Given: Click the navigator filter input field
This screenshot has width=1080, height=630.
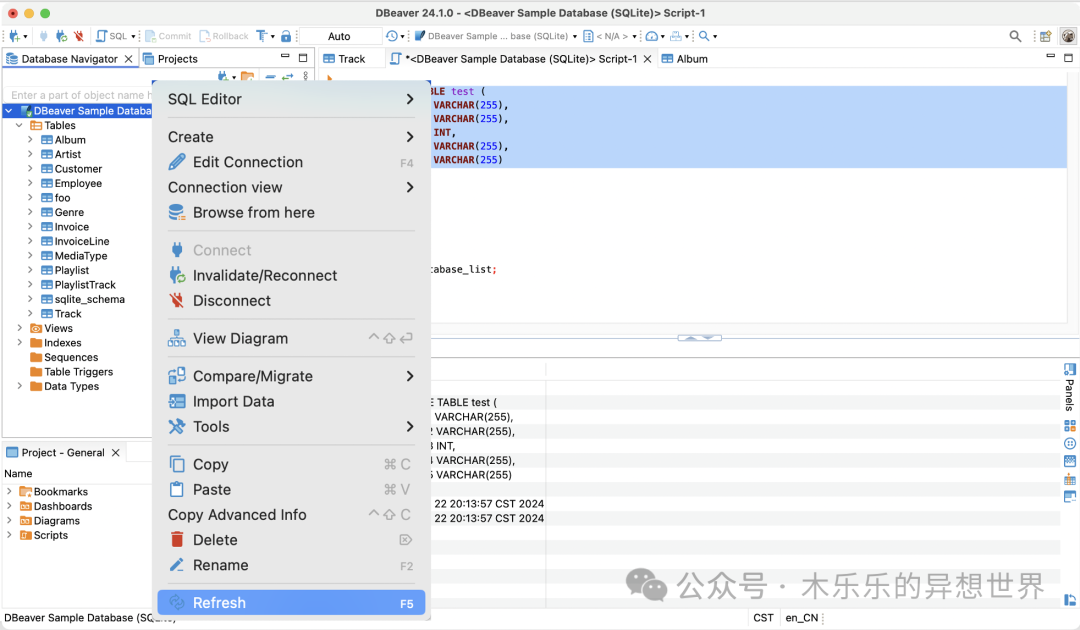Looking at the screenshot, I should [x=77, y=95].
